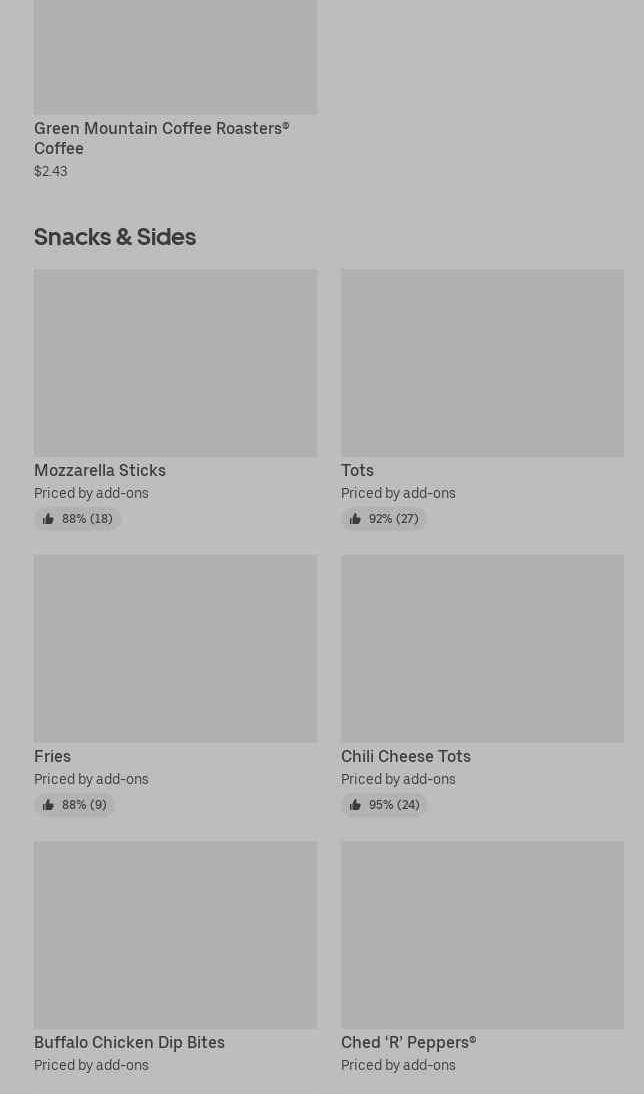Screen dimensions: 644x1094
Task: Click thumbs-up icon under Chili Cheese Tots
Action: (x=355, y=805)
